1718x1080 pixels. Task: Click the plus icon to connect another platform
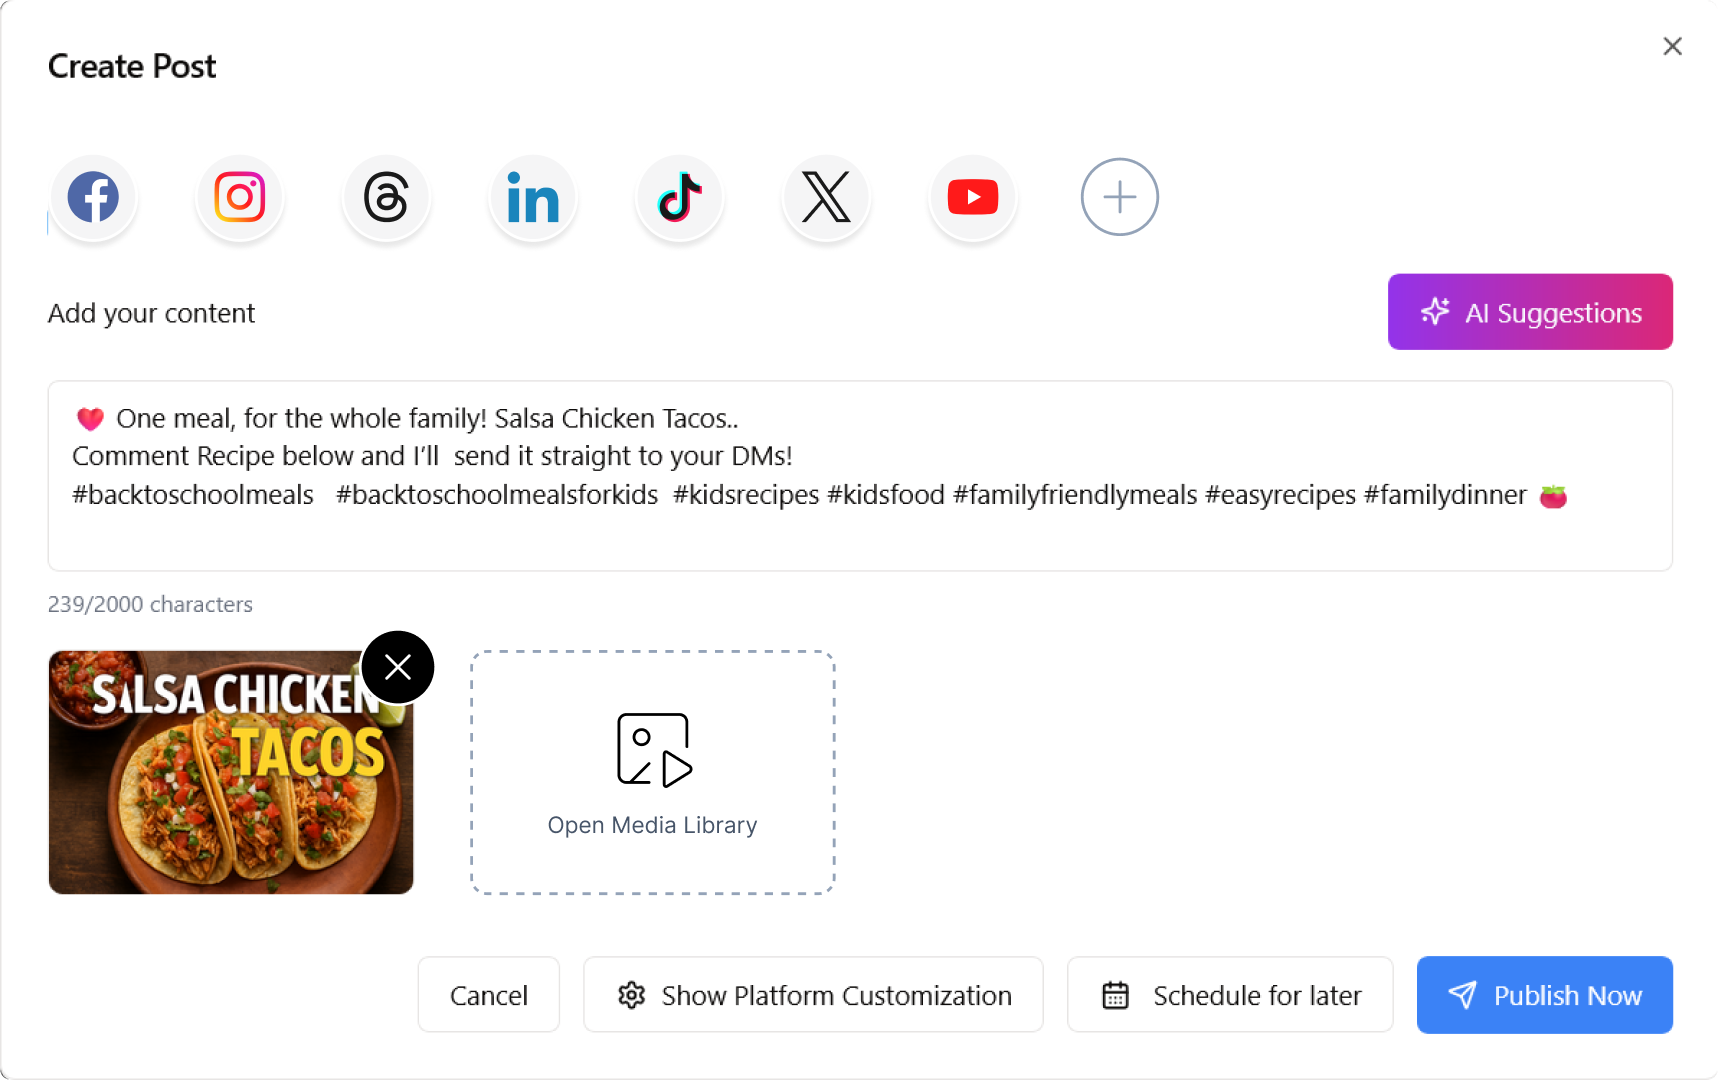(1119, 197)
